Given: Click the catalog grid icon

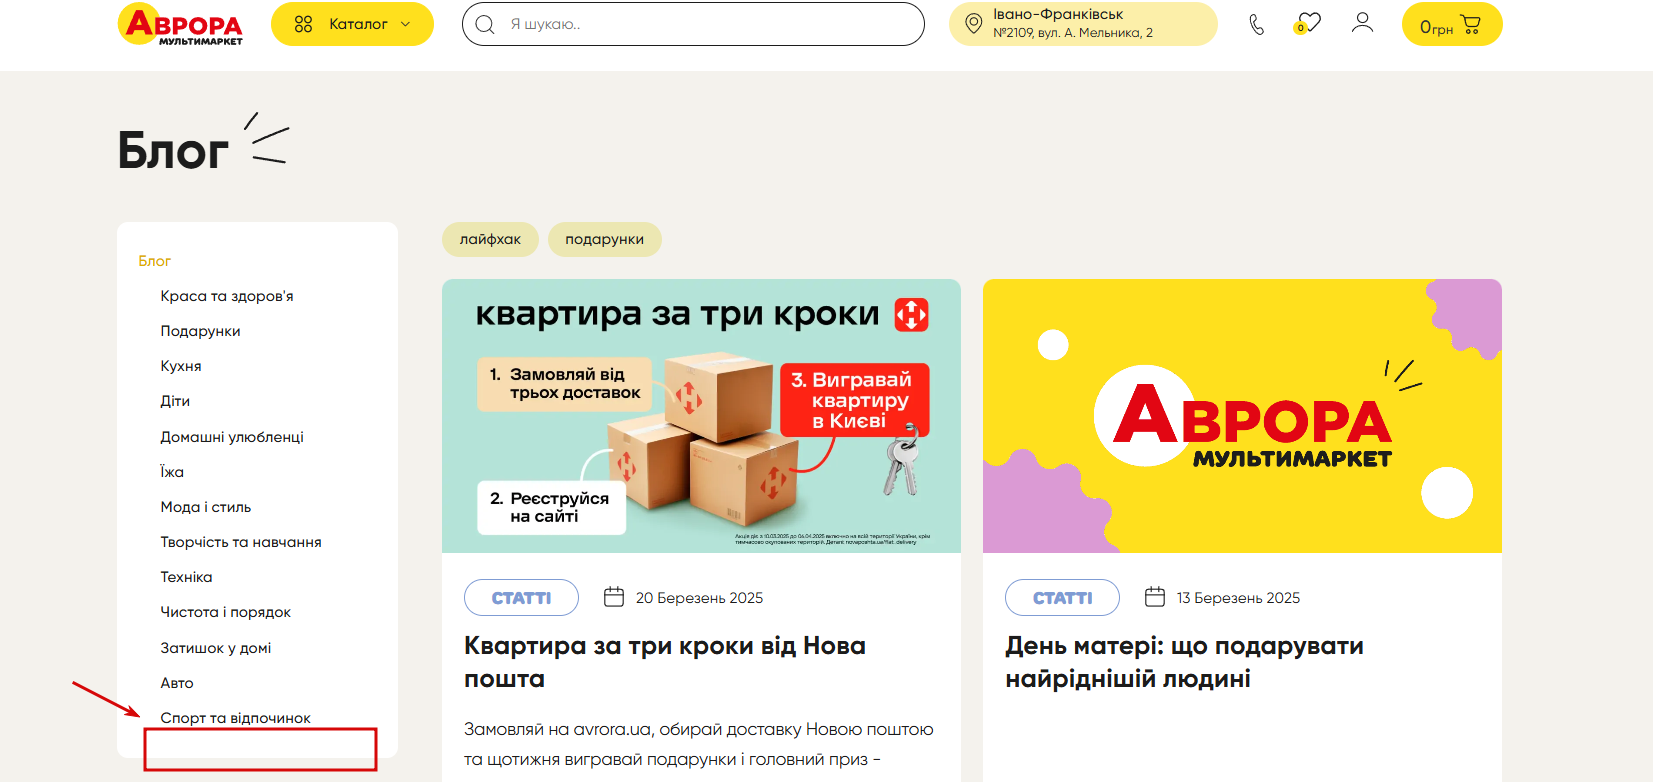Looking at the screenshot, I should pyautogui.click(x=304, y=24).
